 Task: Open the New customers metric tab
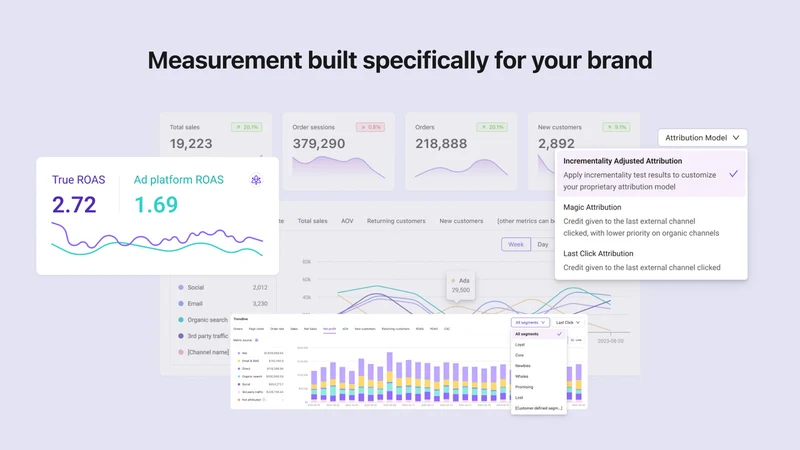tap(461, 221)
